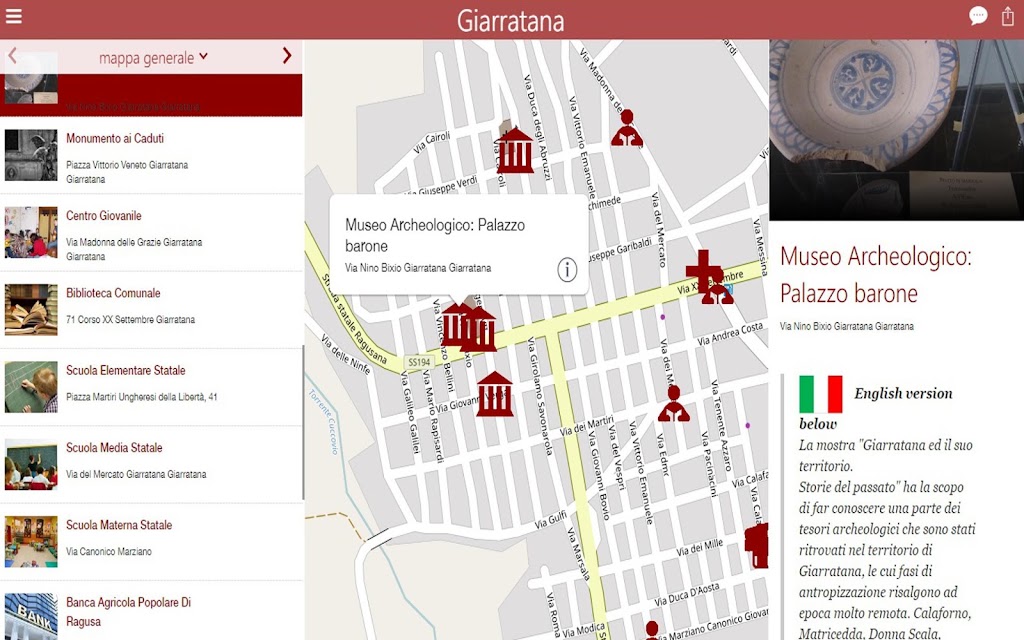Select the red cross church marker

pyautogui.click(x=703, y=266)
